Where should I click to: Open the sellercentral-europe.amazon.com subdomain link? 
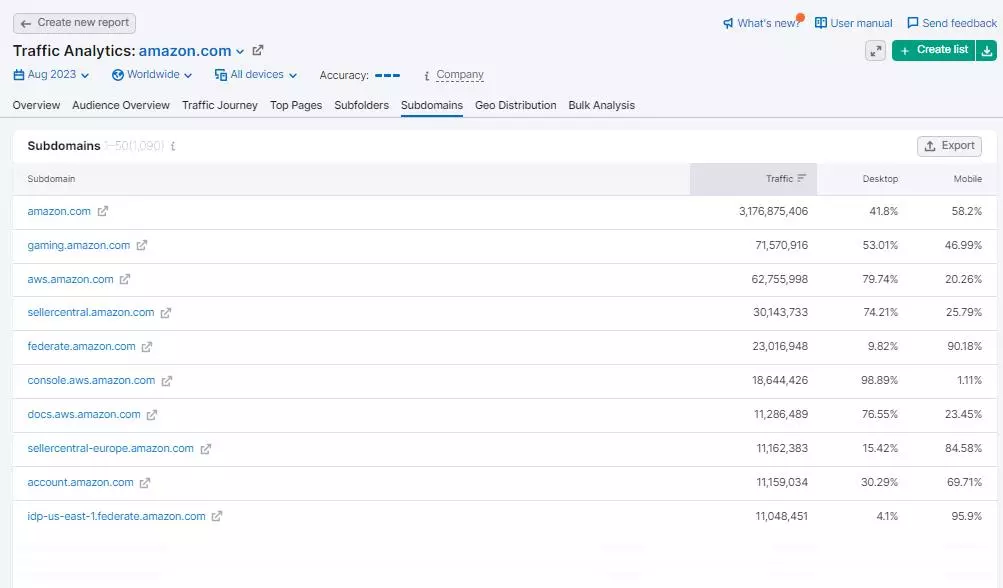[111, 448]
